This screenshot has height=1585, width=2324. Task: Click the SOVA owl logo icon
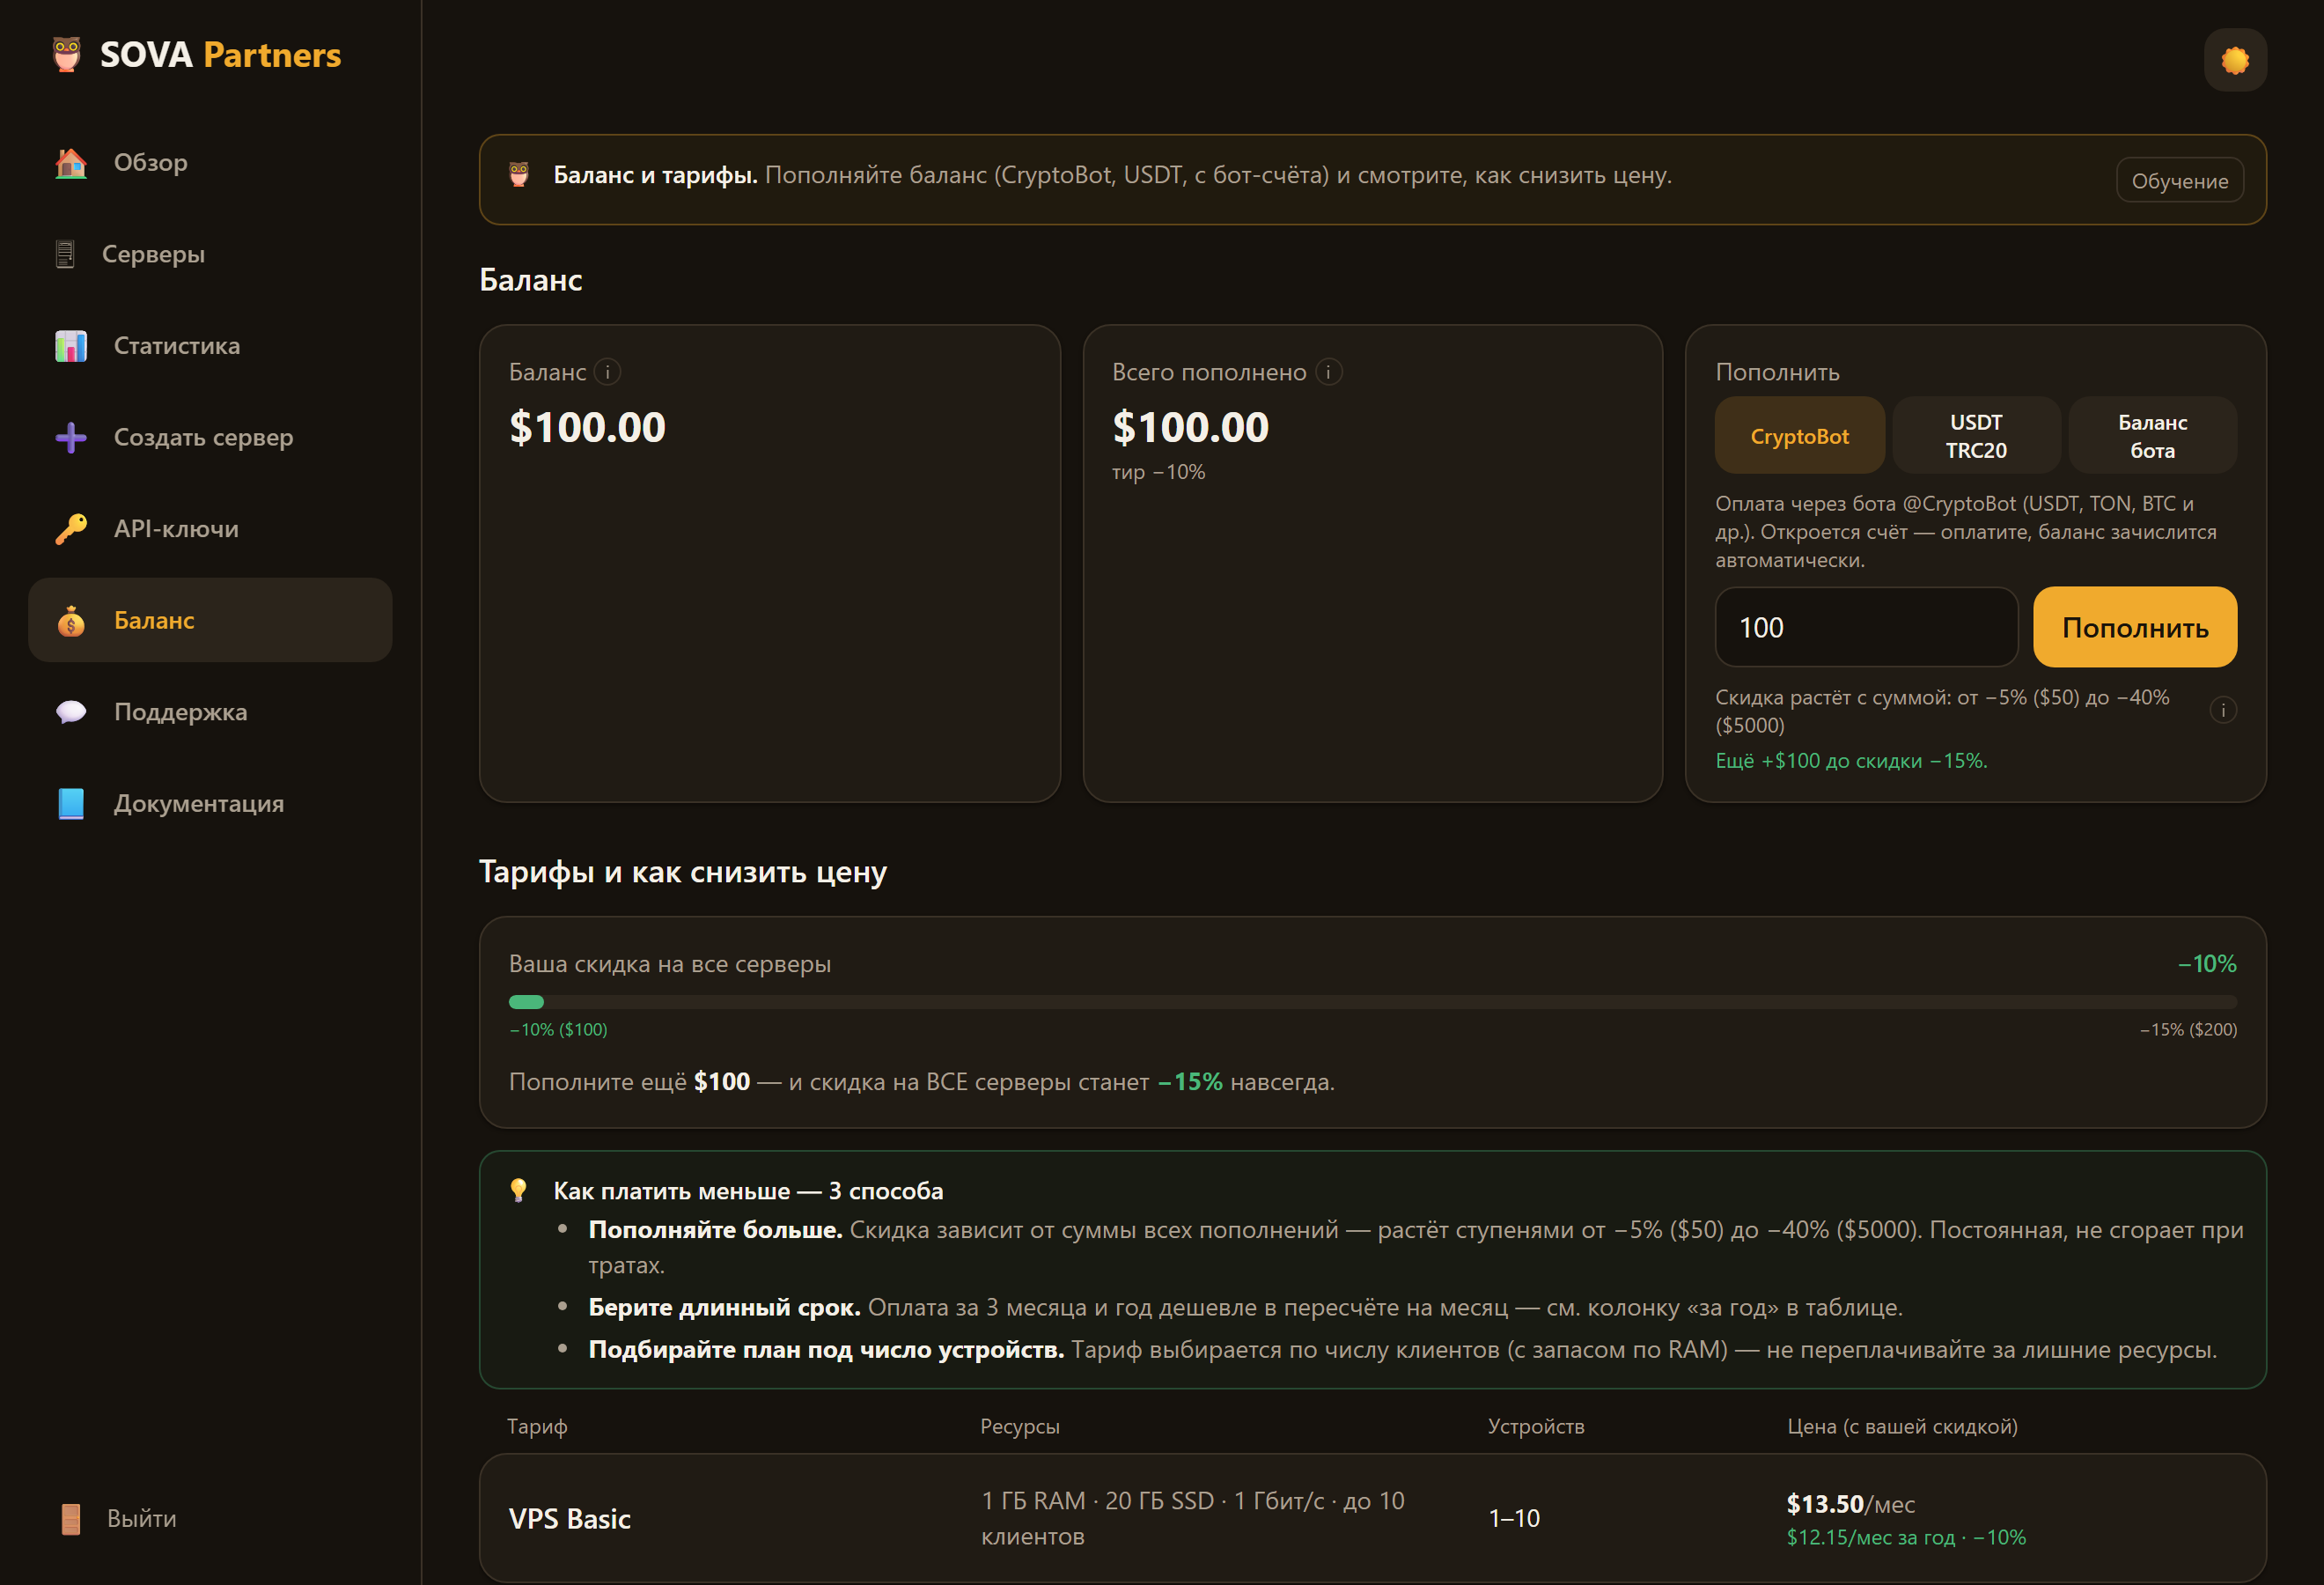pos(66,54)
